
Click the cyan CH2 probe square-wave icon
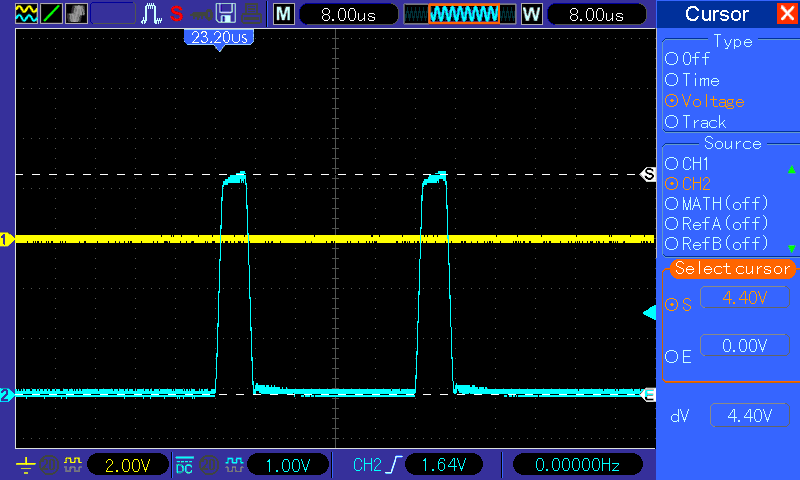(234, 464)
